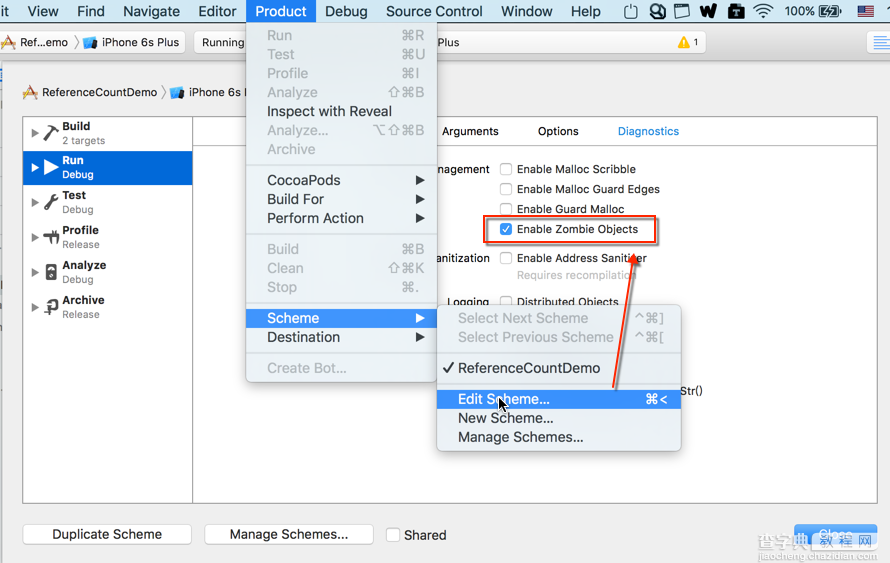Click the Run play icon in scheme list

51,167
